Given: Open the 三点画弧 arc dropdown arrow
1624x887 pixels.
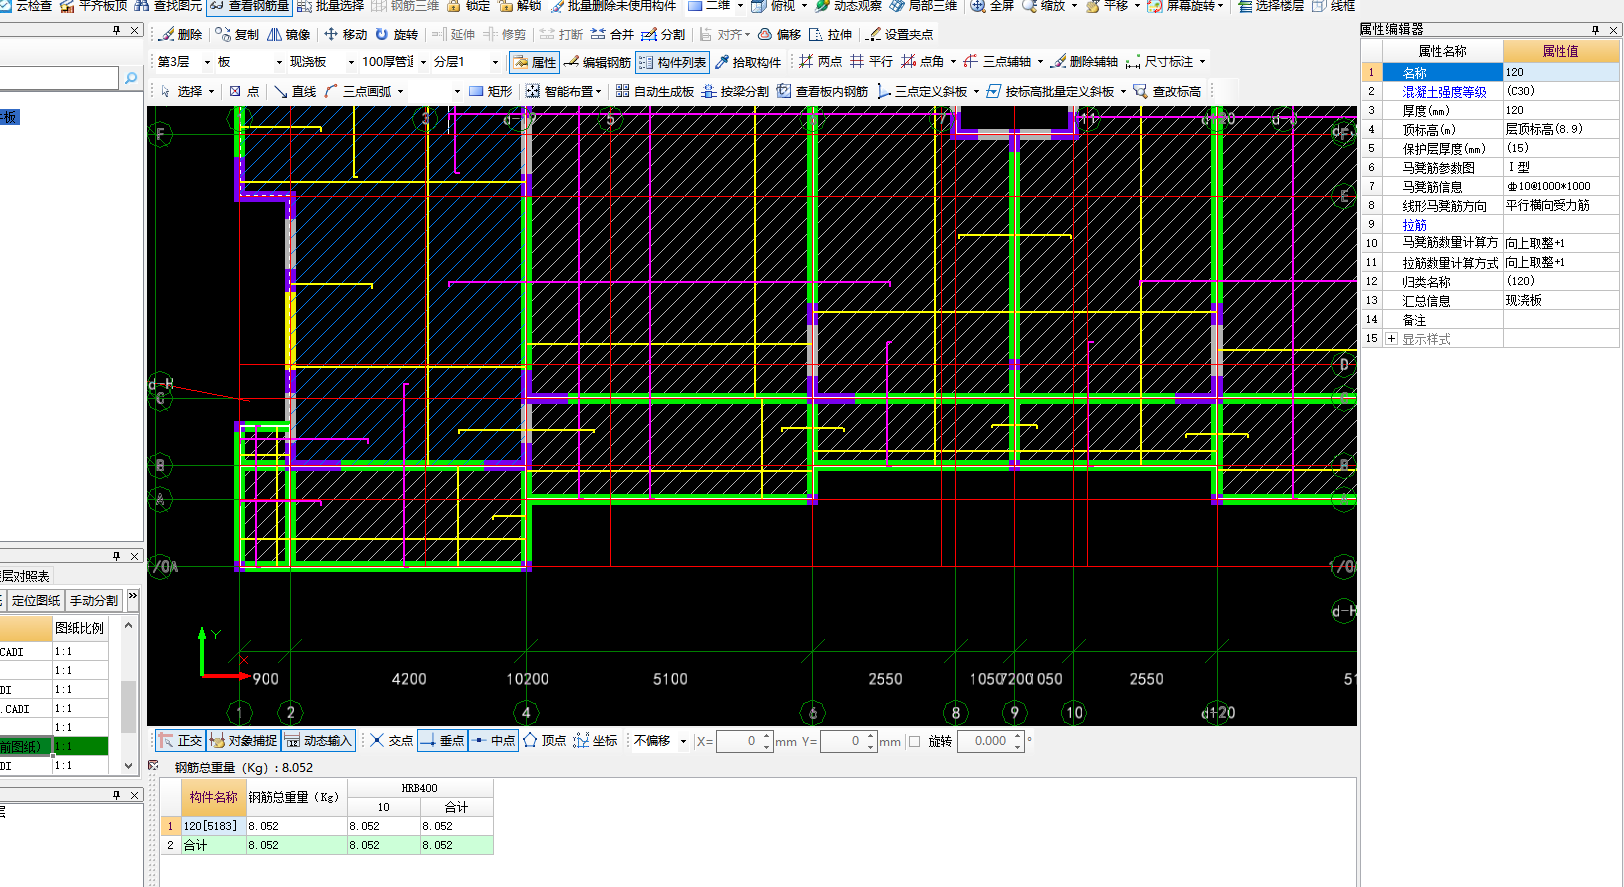Looking at the screenshot, I should (400, 91).
